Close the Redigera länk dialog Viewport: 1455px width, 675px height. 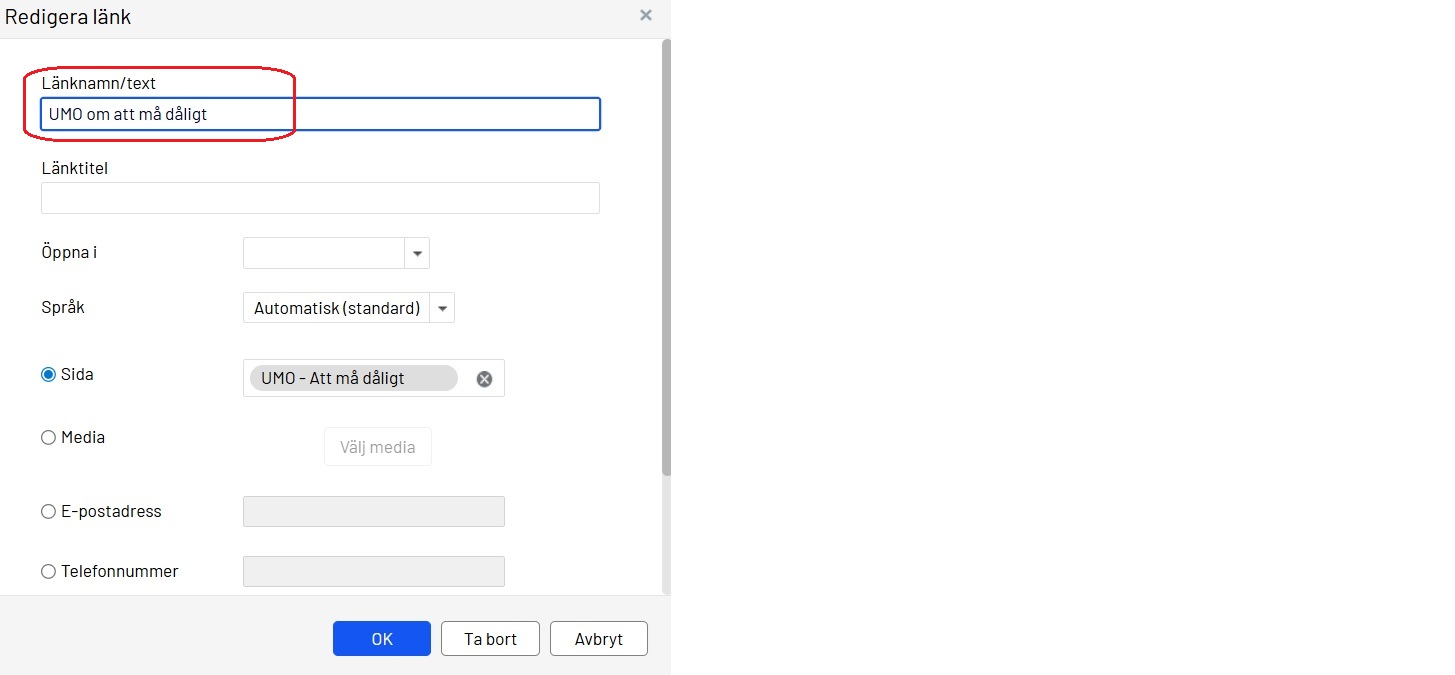(x=645, y=15)
